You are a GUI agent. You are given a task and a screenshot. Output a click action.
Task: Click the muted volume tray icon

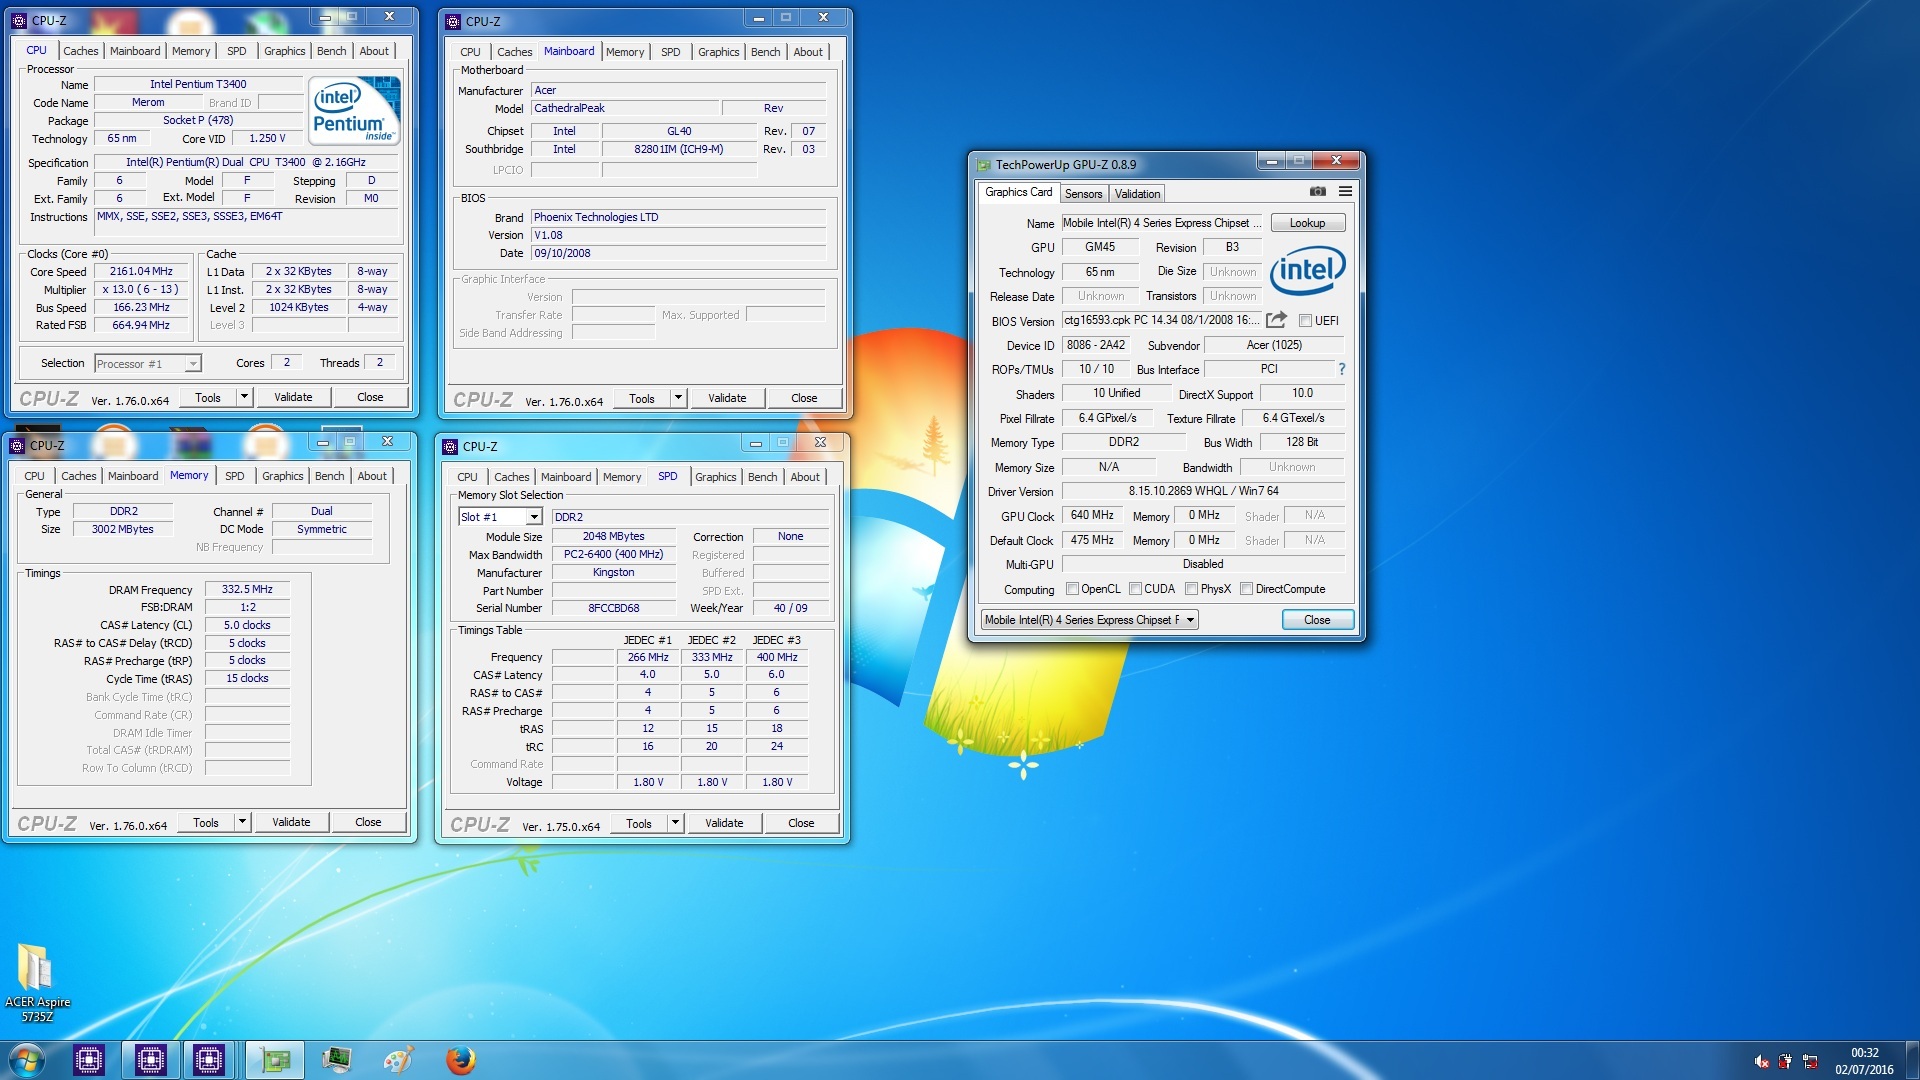pyautogui.click(x=1761, y=1061)
